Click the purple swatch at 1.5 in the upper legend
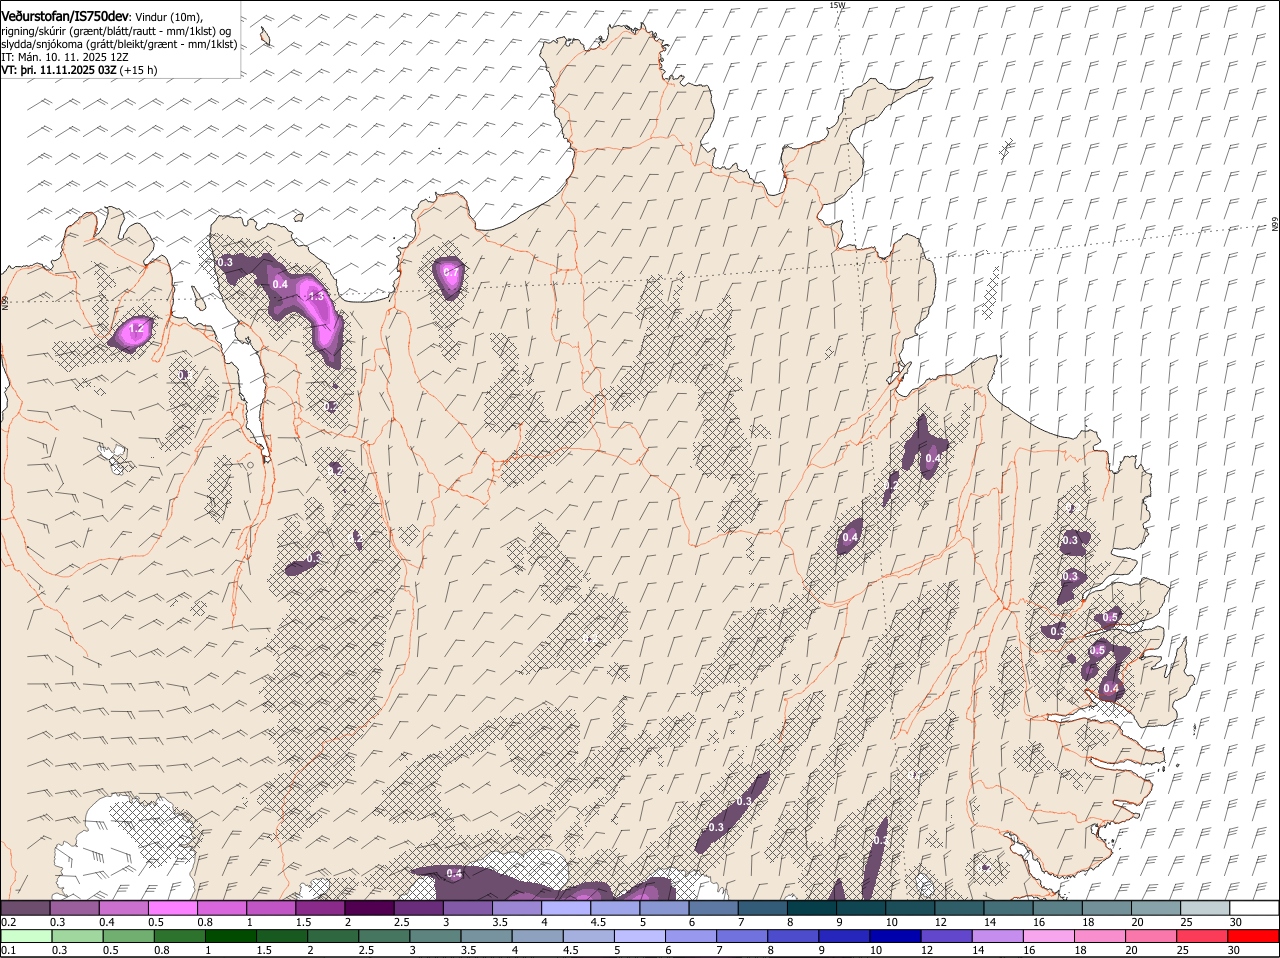This screenshot has height=958, width=1280. tap(320, 907)
